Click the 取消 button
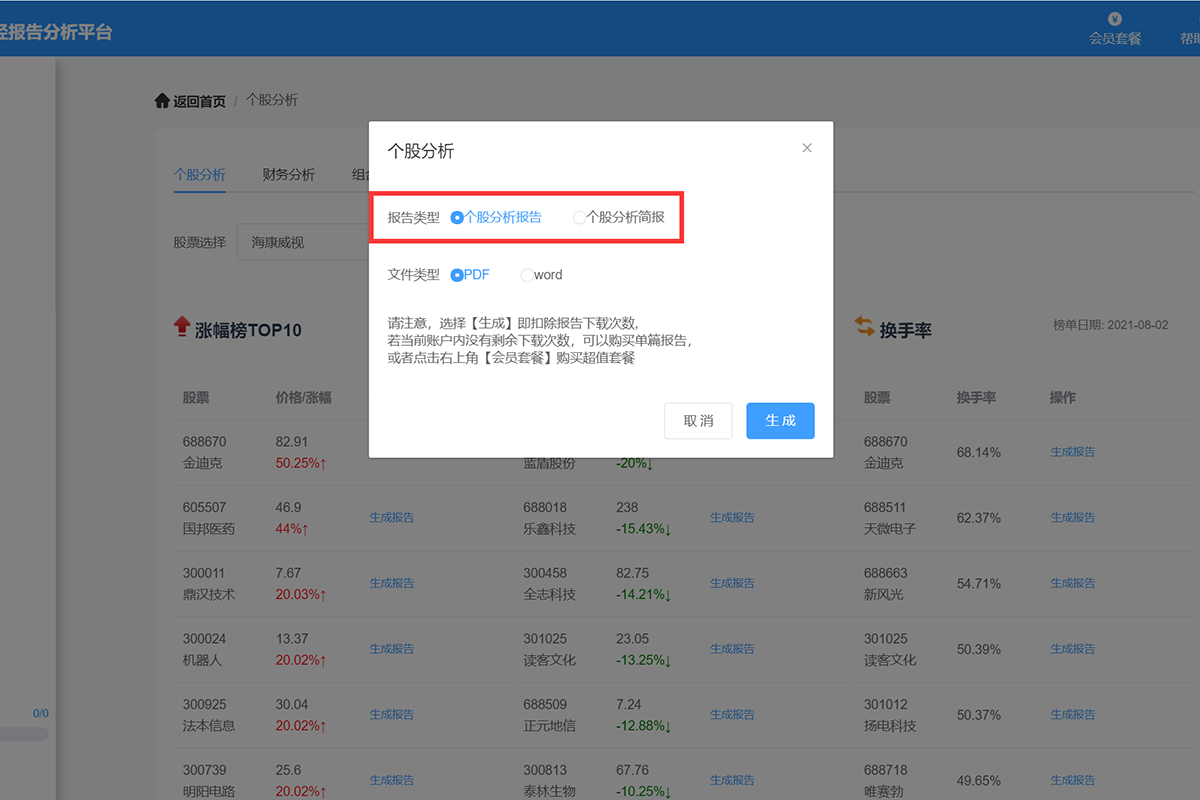This screenshot has width=1200, height=800. pyautogui.click(x=698, y=421)
